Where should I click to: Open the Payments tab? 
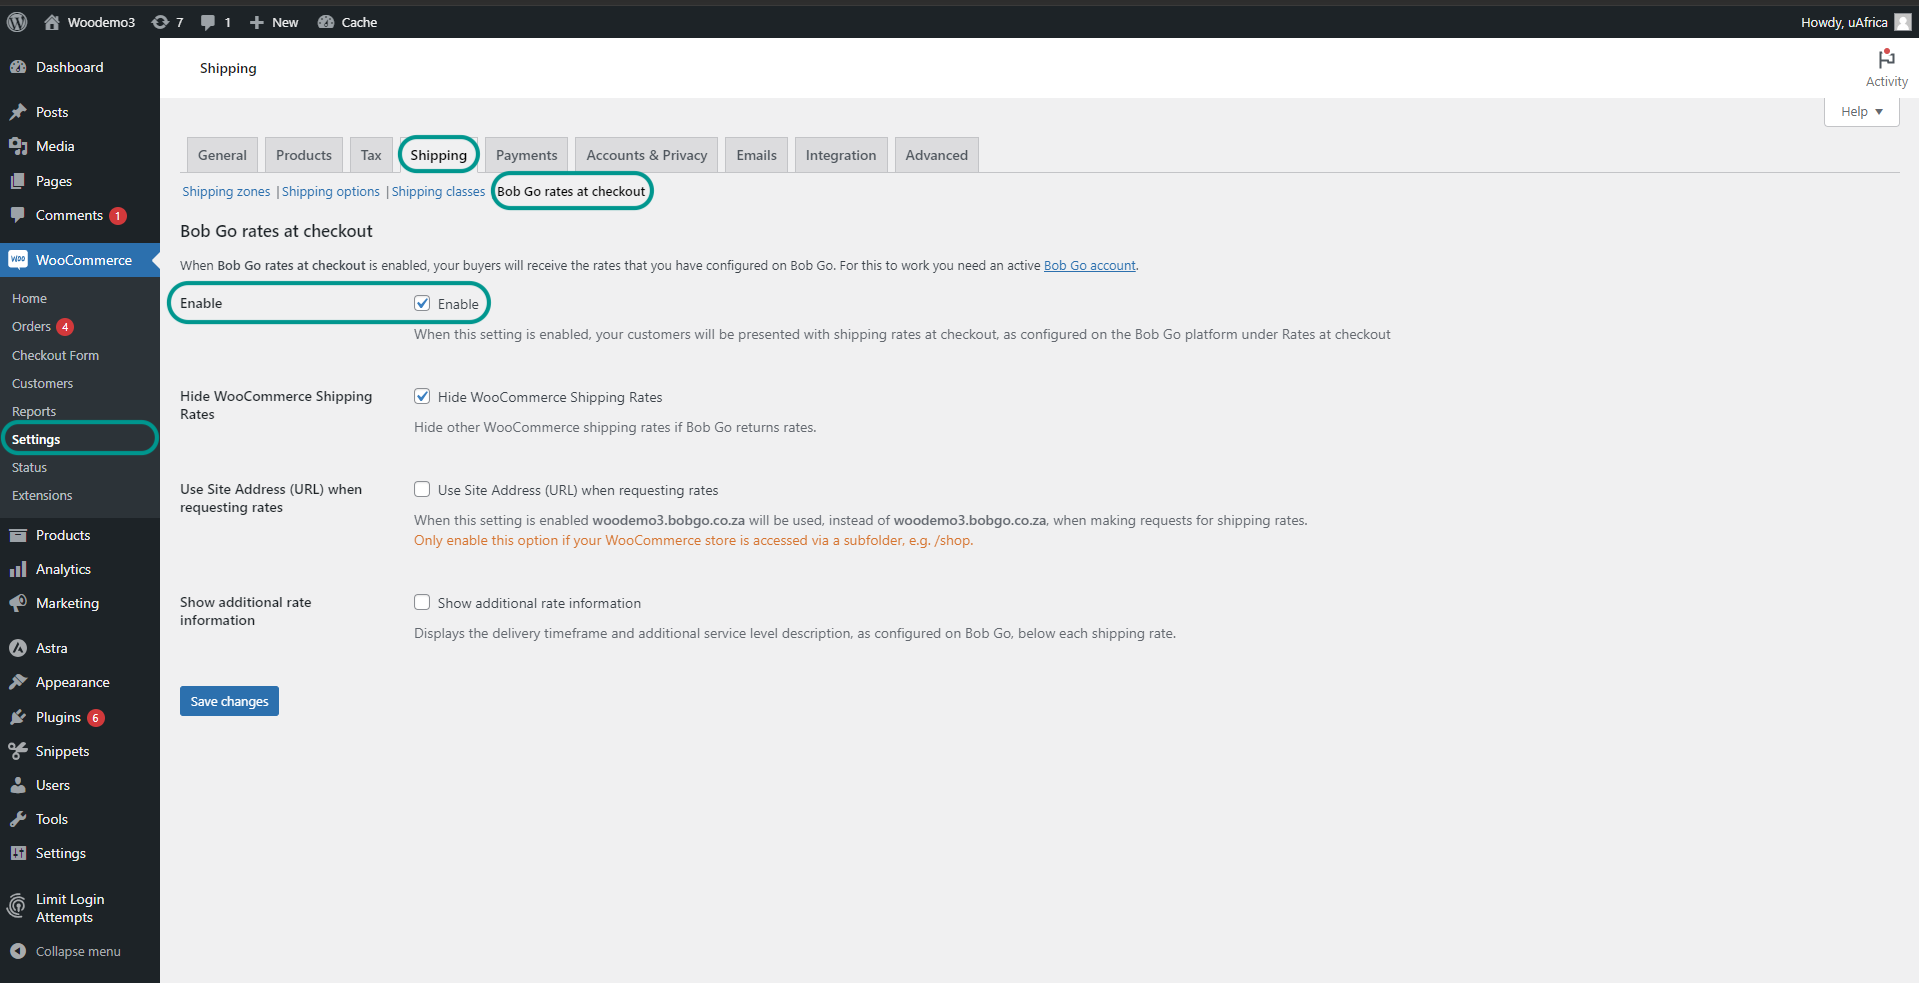(x=526, y=155)
